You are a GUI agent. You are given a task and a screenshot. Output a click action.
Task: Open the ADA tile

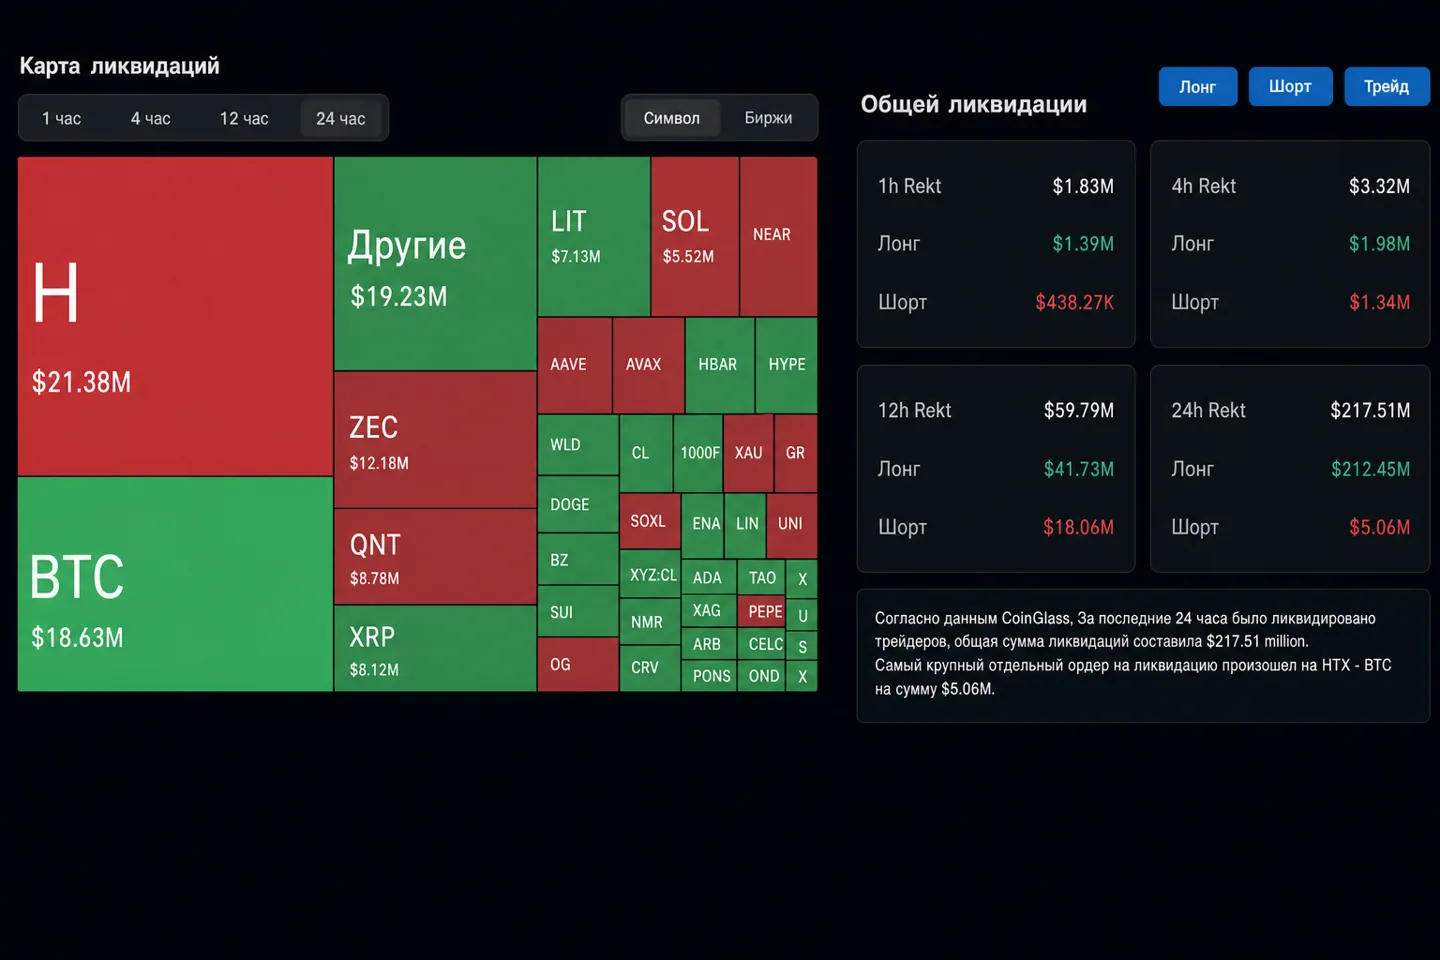point(709,577)
